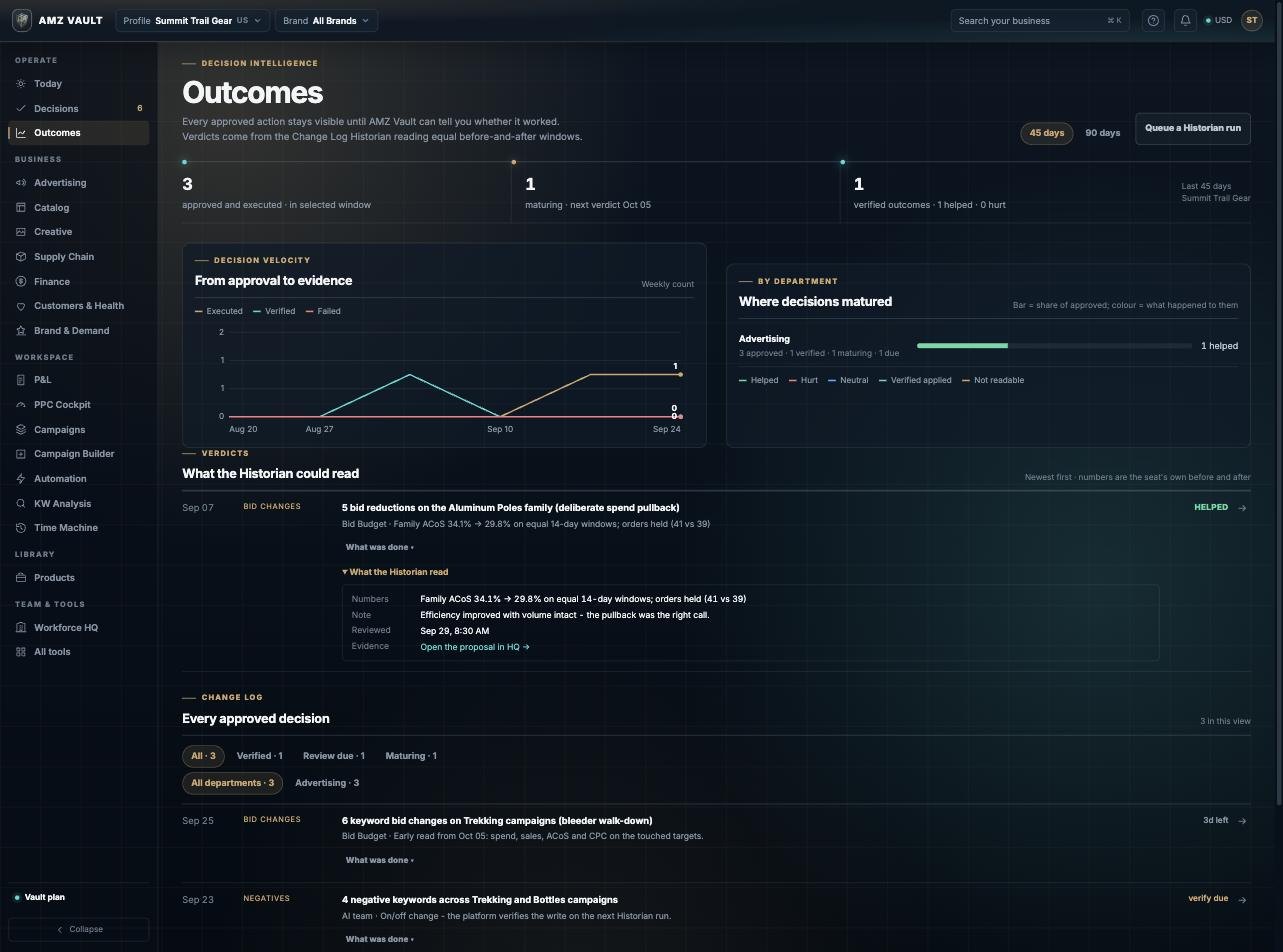
Task: Open Customers & Health via its icon
Action: pyautogui.click(x=21, y=306)
